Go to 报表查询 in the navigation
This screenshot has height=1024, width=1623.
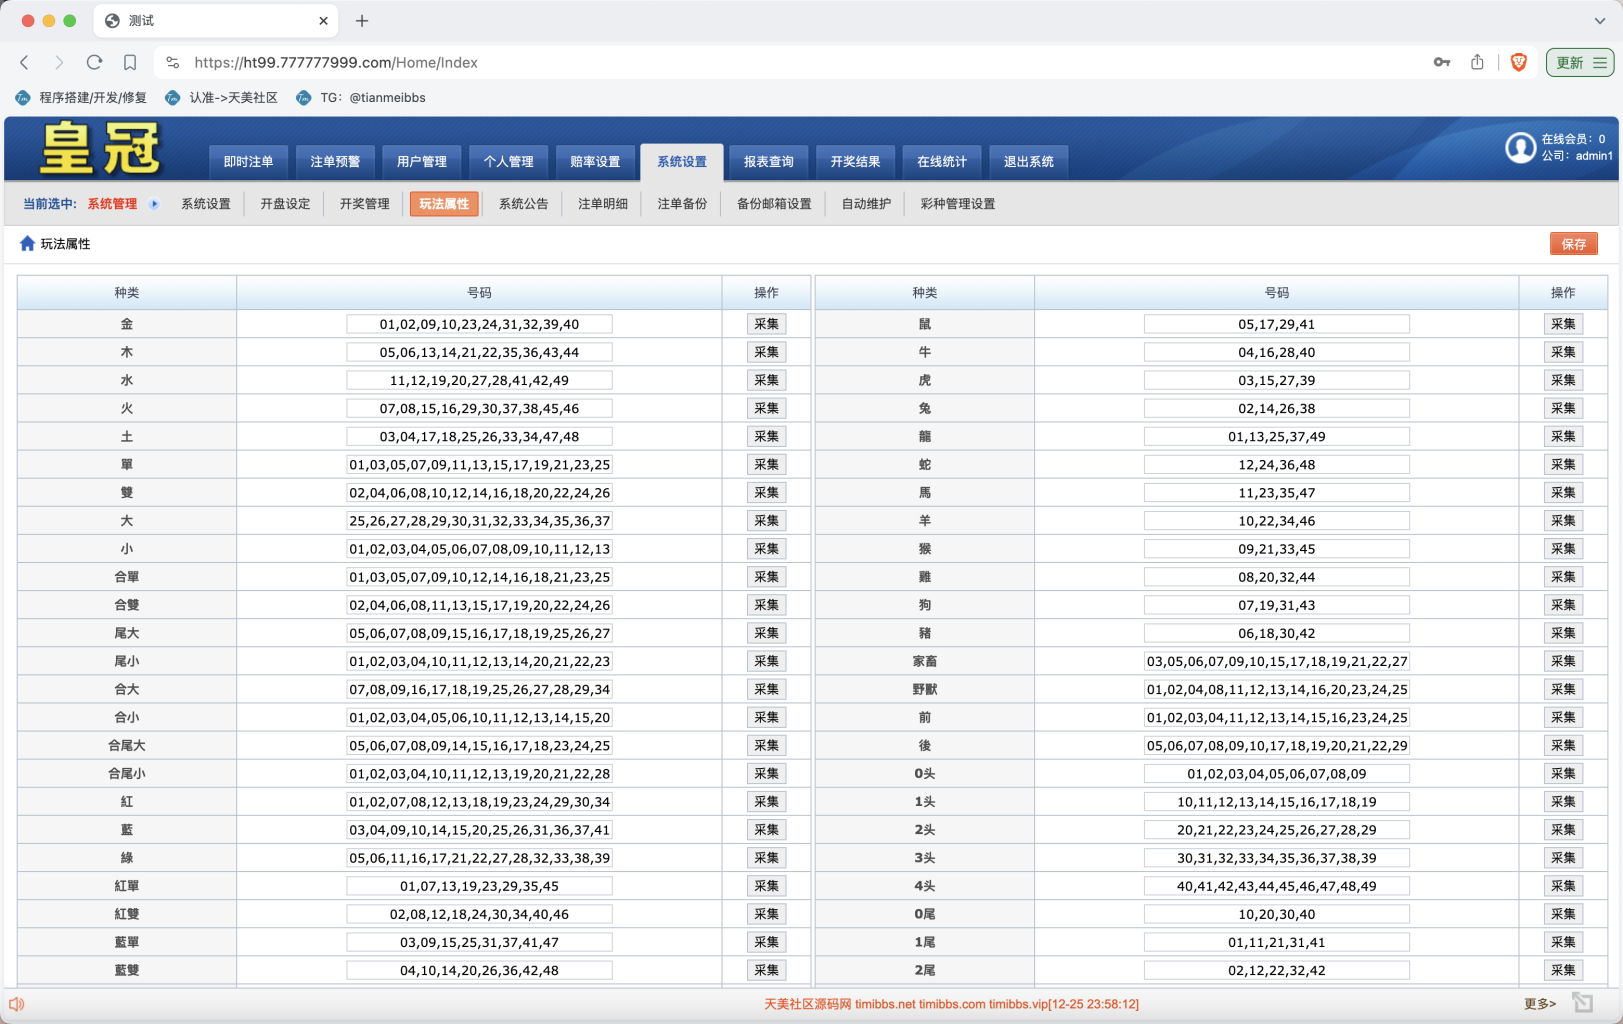(x=768, y=162)
